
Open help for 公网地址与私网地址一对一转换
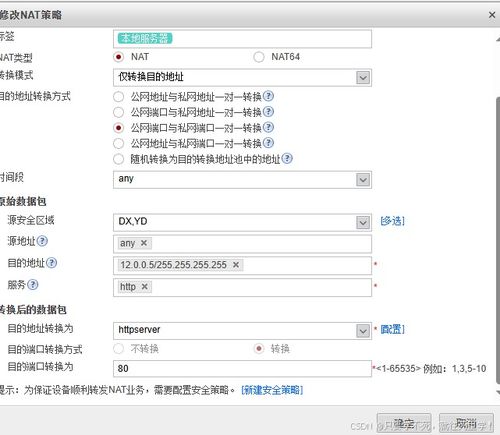pyautogui.click(x=268, y=96)
